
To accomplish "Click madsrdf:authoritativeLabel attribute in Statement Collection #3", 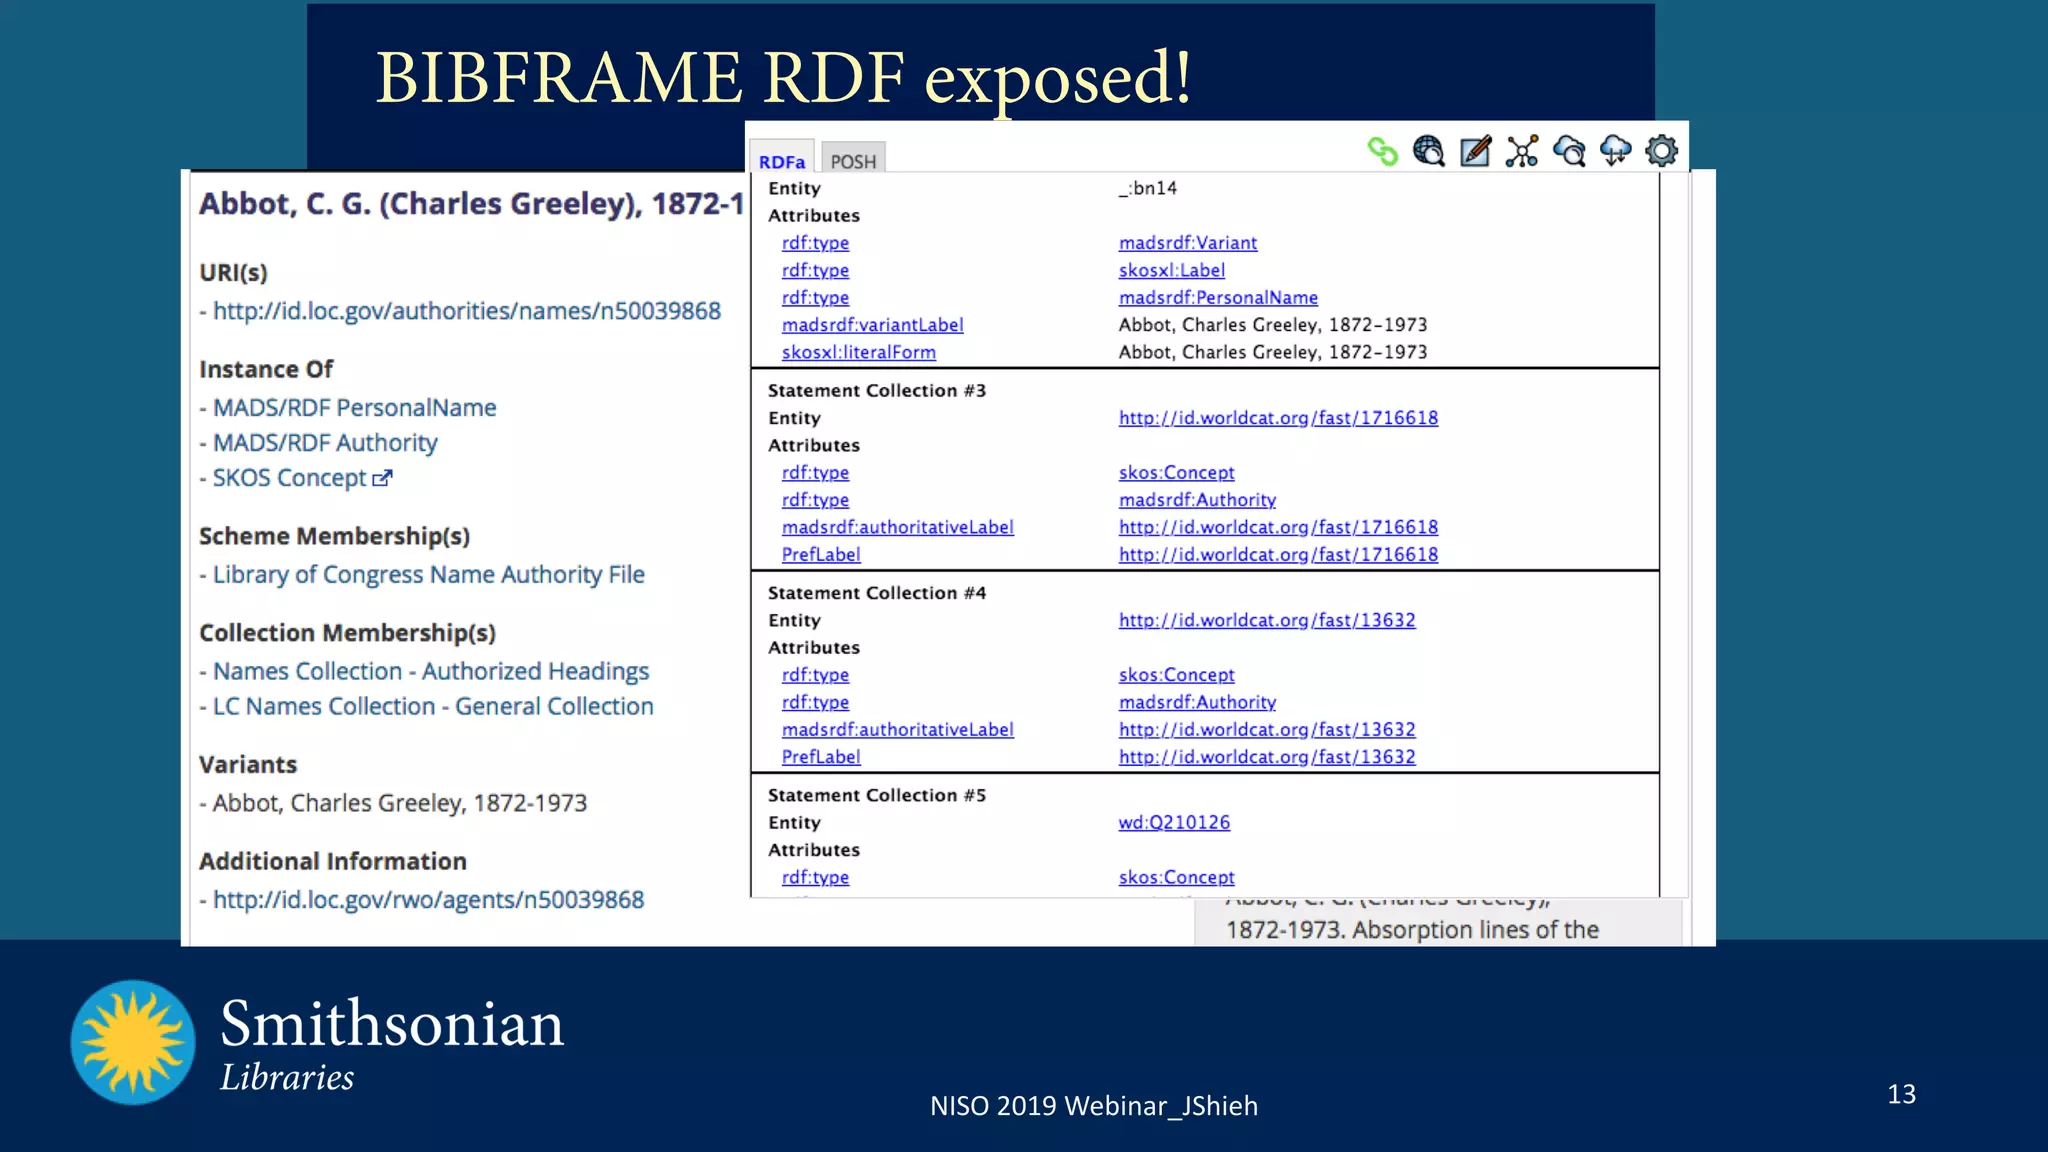I will point(898,527).
